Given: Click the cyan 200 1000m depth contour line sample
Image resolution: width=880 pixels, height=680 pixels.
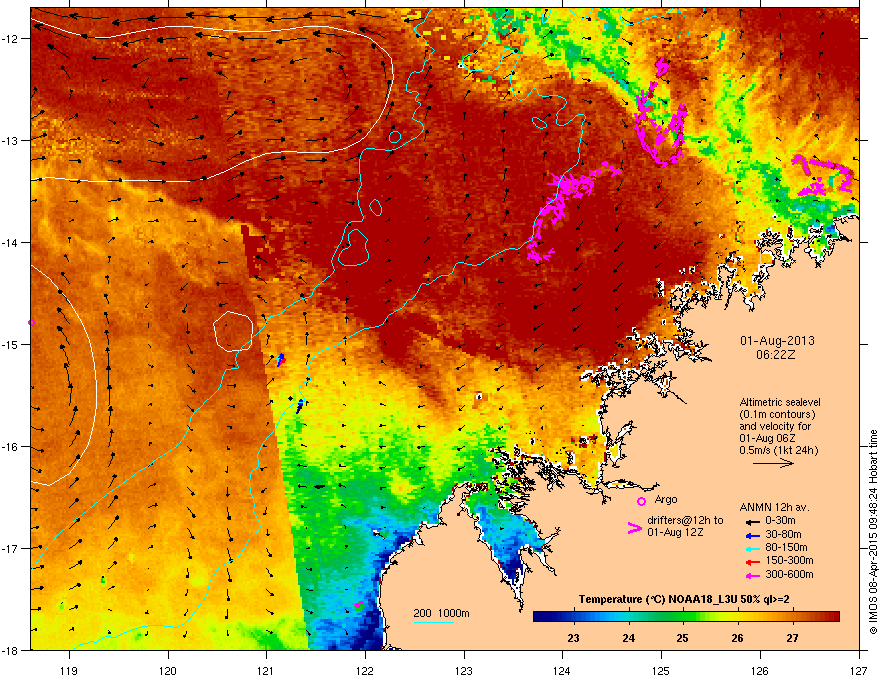Looking at the screenshot, I should 433,622.
